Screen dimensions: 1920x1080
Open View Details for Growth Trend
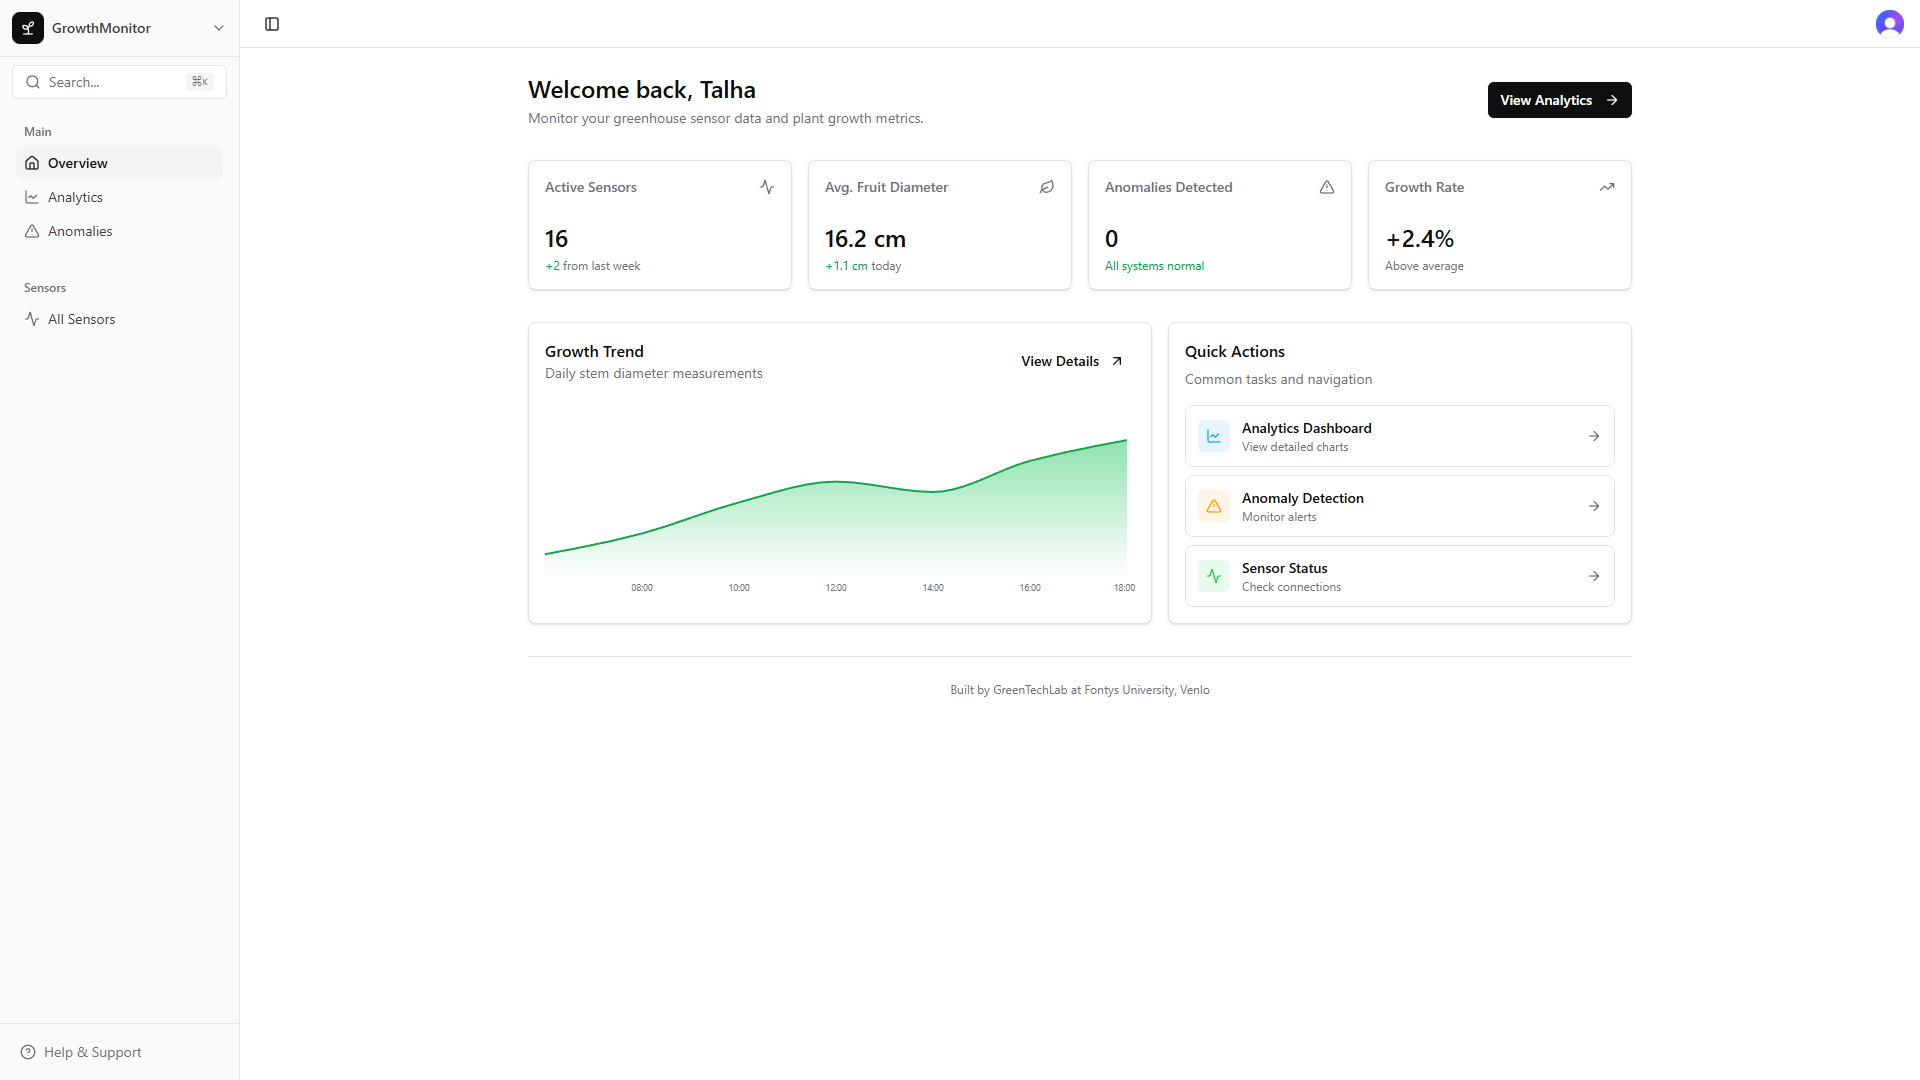coord(1070,361)
